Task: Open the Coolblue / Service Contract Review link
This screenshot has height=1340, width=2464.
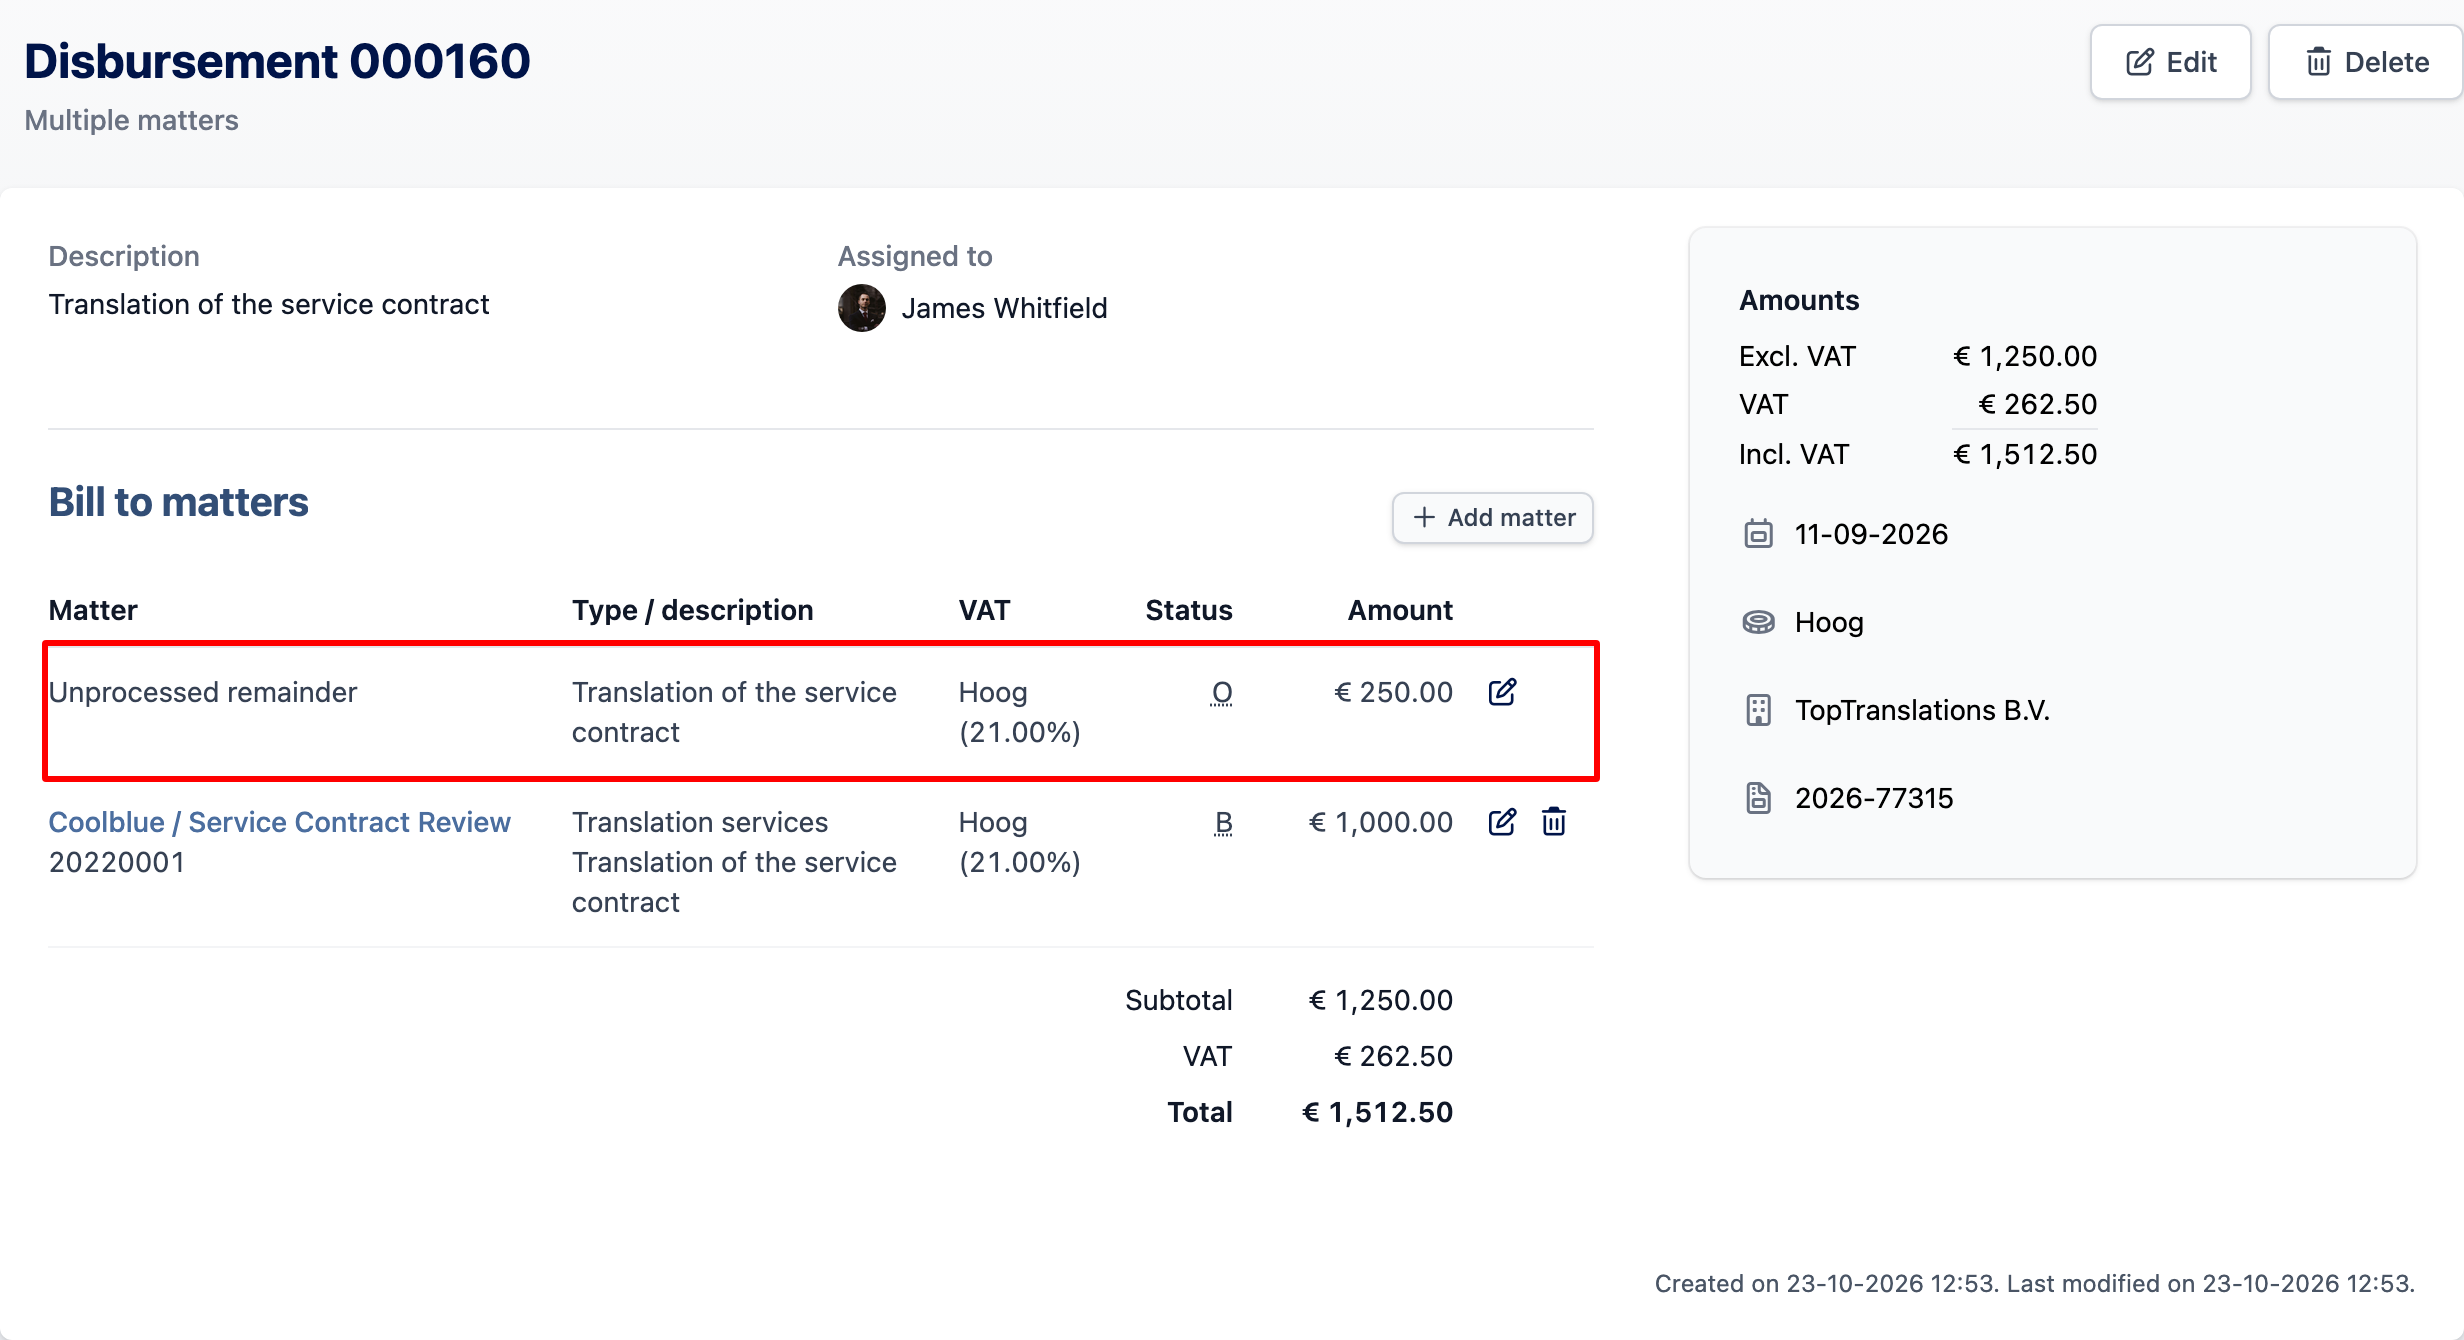Action: (x=280, y=822)
